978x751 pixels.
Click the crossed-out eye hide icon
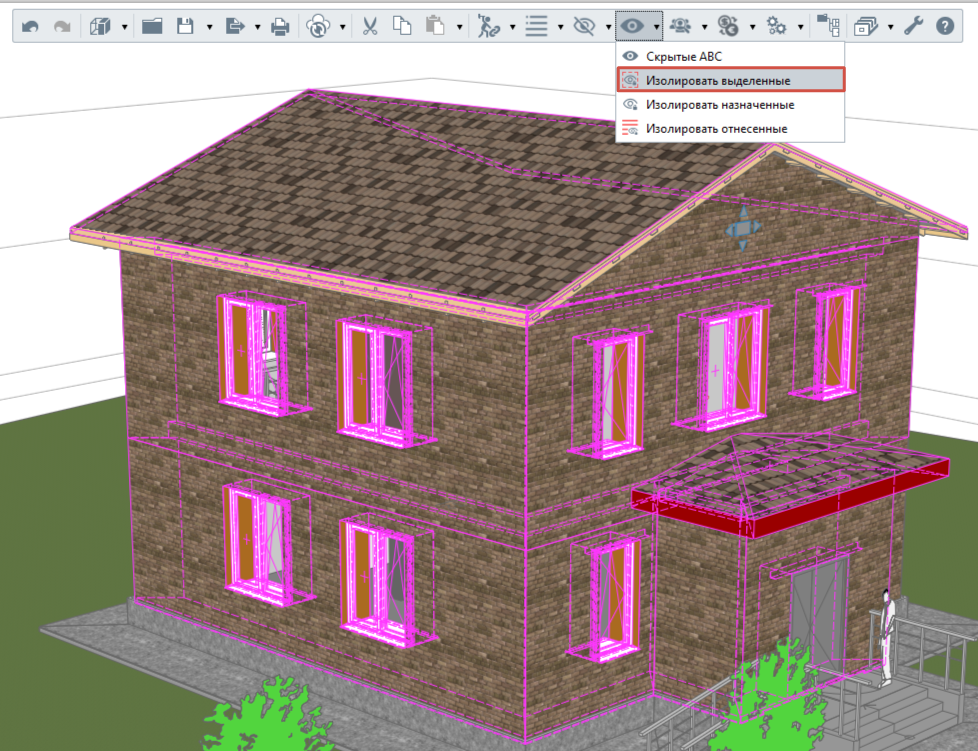tap(584, 26)
